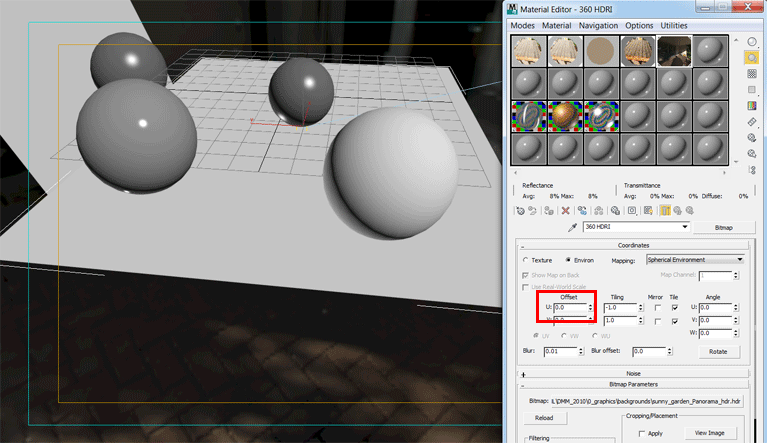
Task: Open material editor Options icon
Action: [x=752, y=138]
